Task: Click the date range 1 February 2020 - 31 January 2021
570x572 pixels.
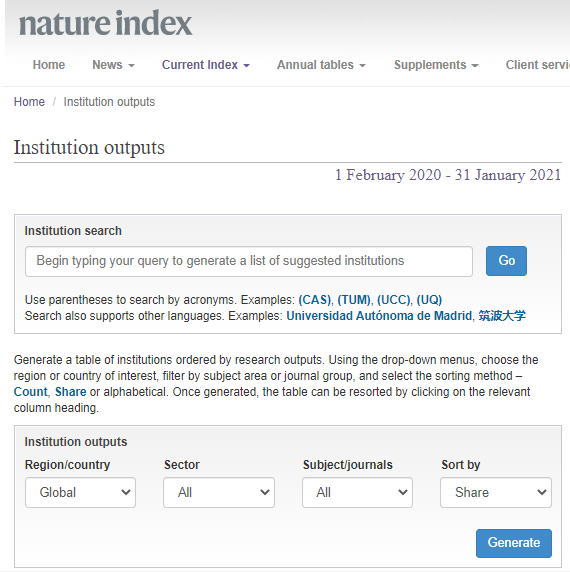Action: click(x=448, y=175)
